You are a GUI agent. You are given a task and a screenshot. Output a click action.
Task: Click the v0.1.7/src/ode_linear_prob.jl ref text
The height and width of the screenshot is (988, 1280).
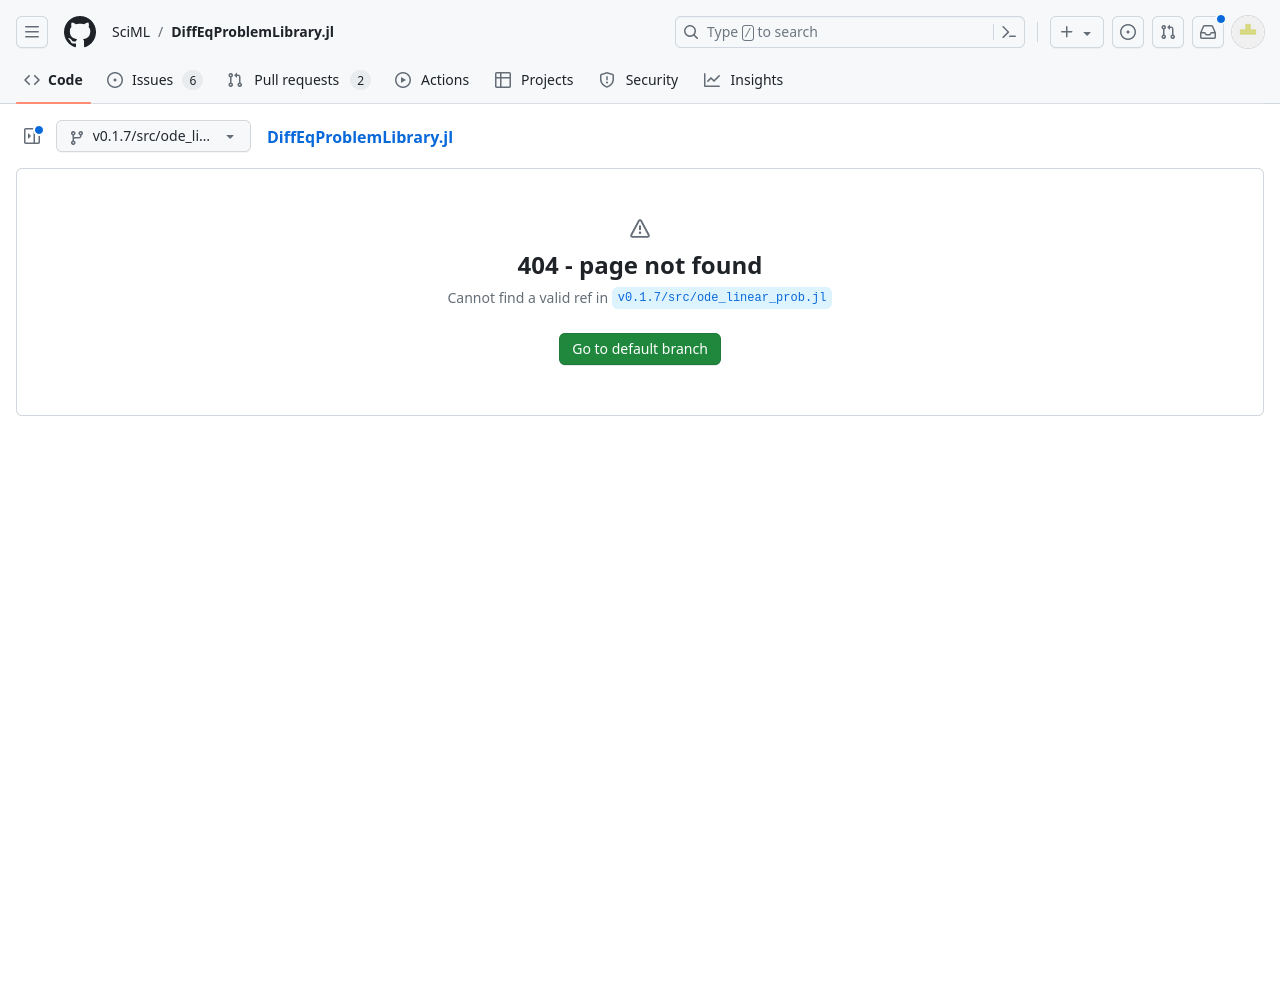click(722, 298)
